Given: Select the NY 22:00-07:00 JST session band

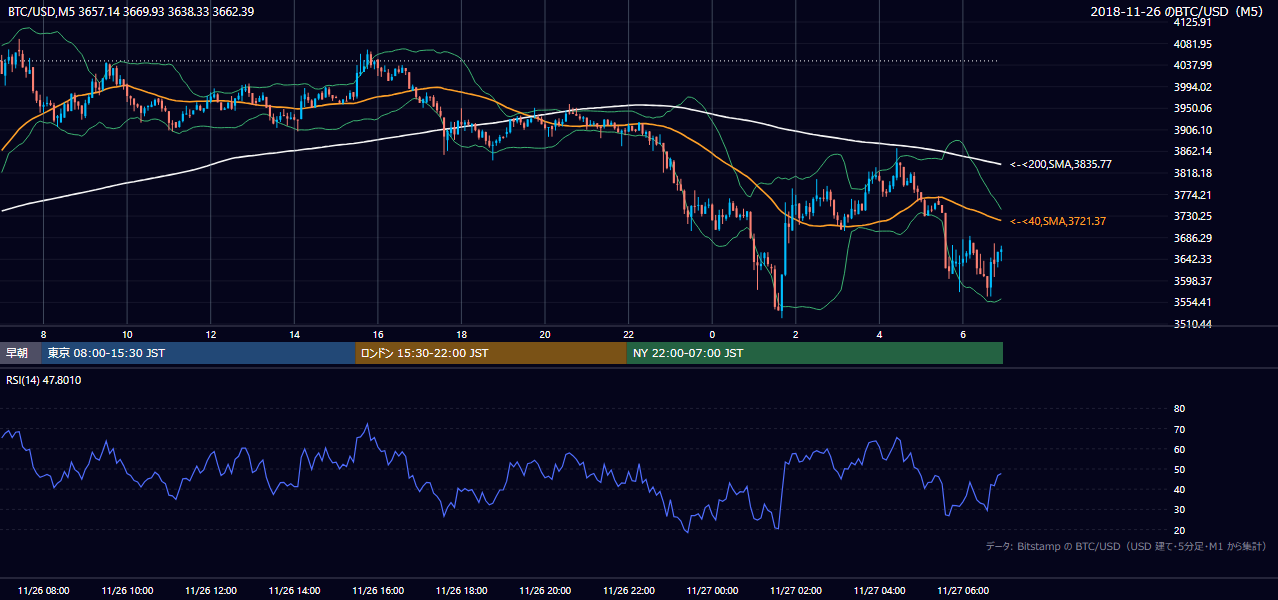Looking at the screenshot, I should pos(815,353).
